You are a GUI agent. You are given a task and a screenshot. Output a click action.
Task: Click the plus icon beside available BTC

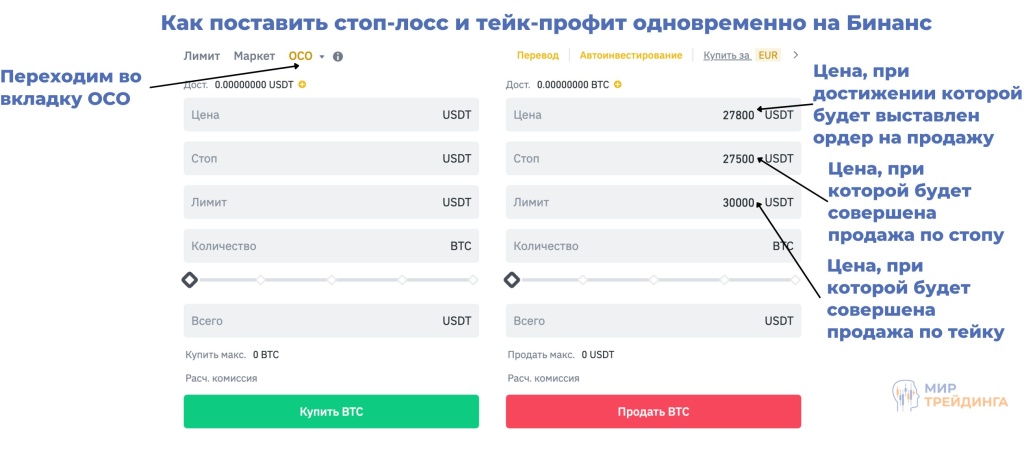click(618, 85)
